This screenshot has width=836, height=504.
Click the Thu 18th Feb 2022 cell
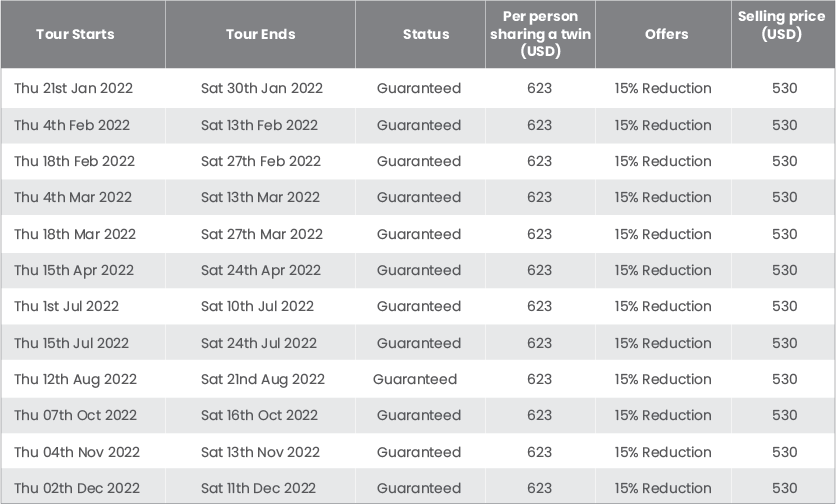[x=75, y=161]
